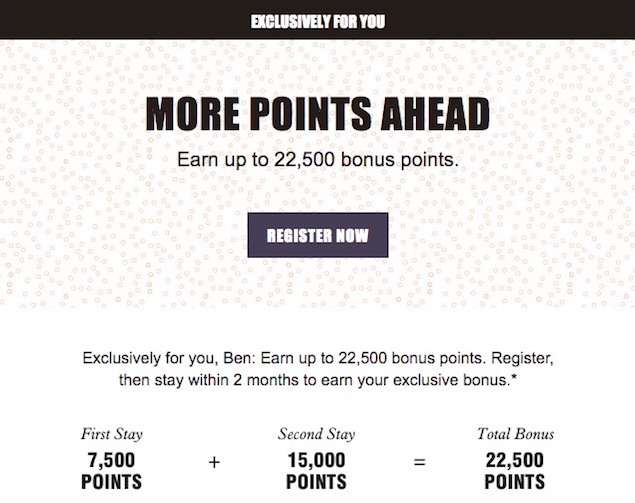Click the word POINTS under 7,500

(111, 482)
